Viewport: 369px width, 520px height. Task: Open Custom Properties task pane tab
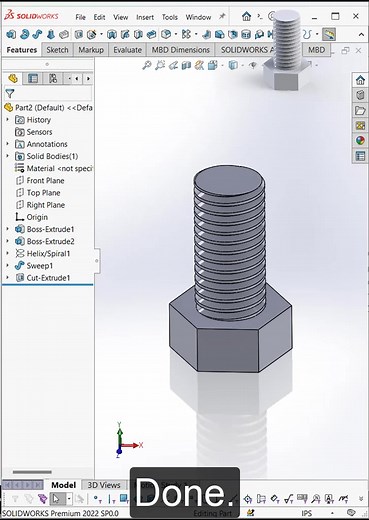[360, 156]
